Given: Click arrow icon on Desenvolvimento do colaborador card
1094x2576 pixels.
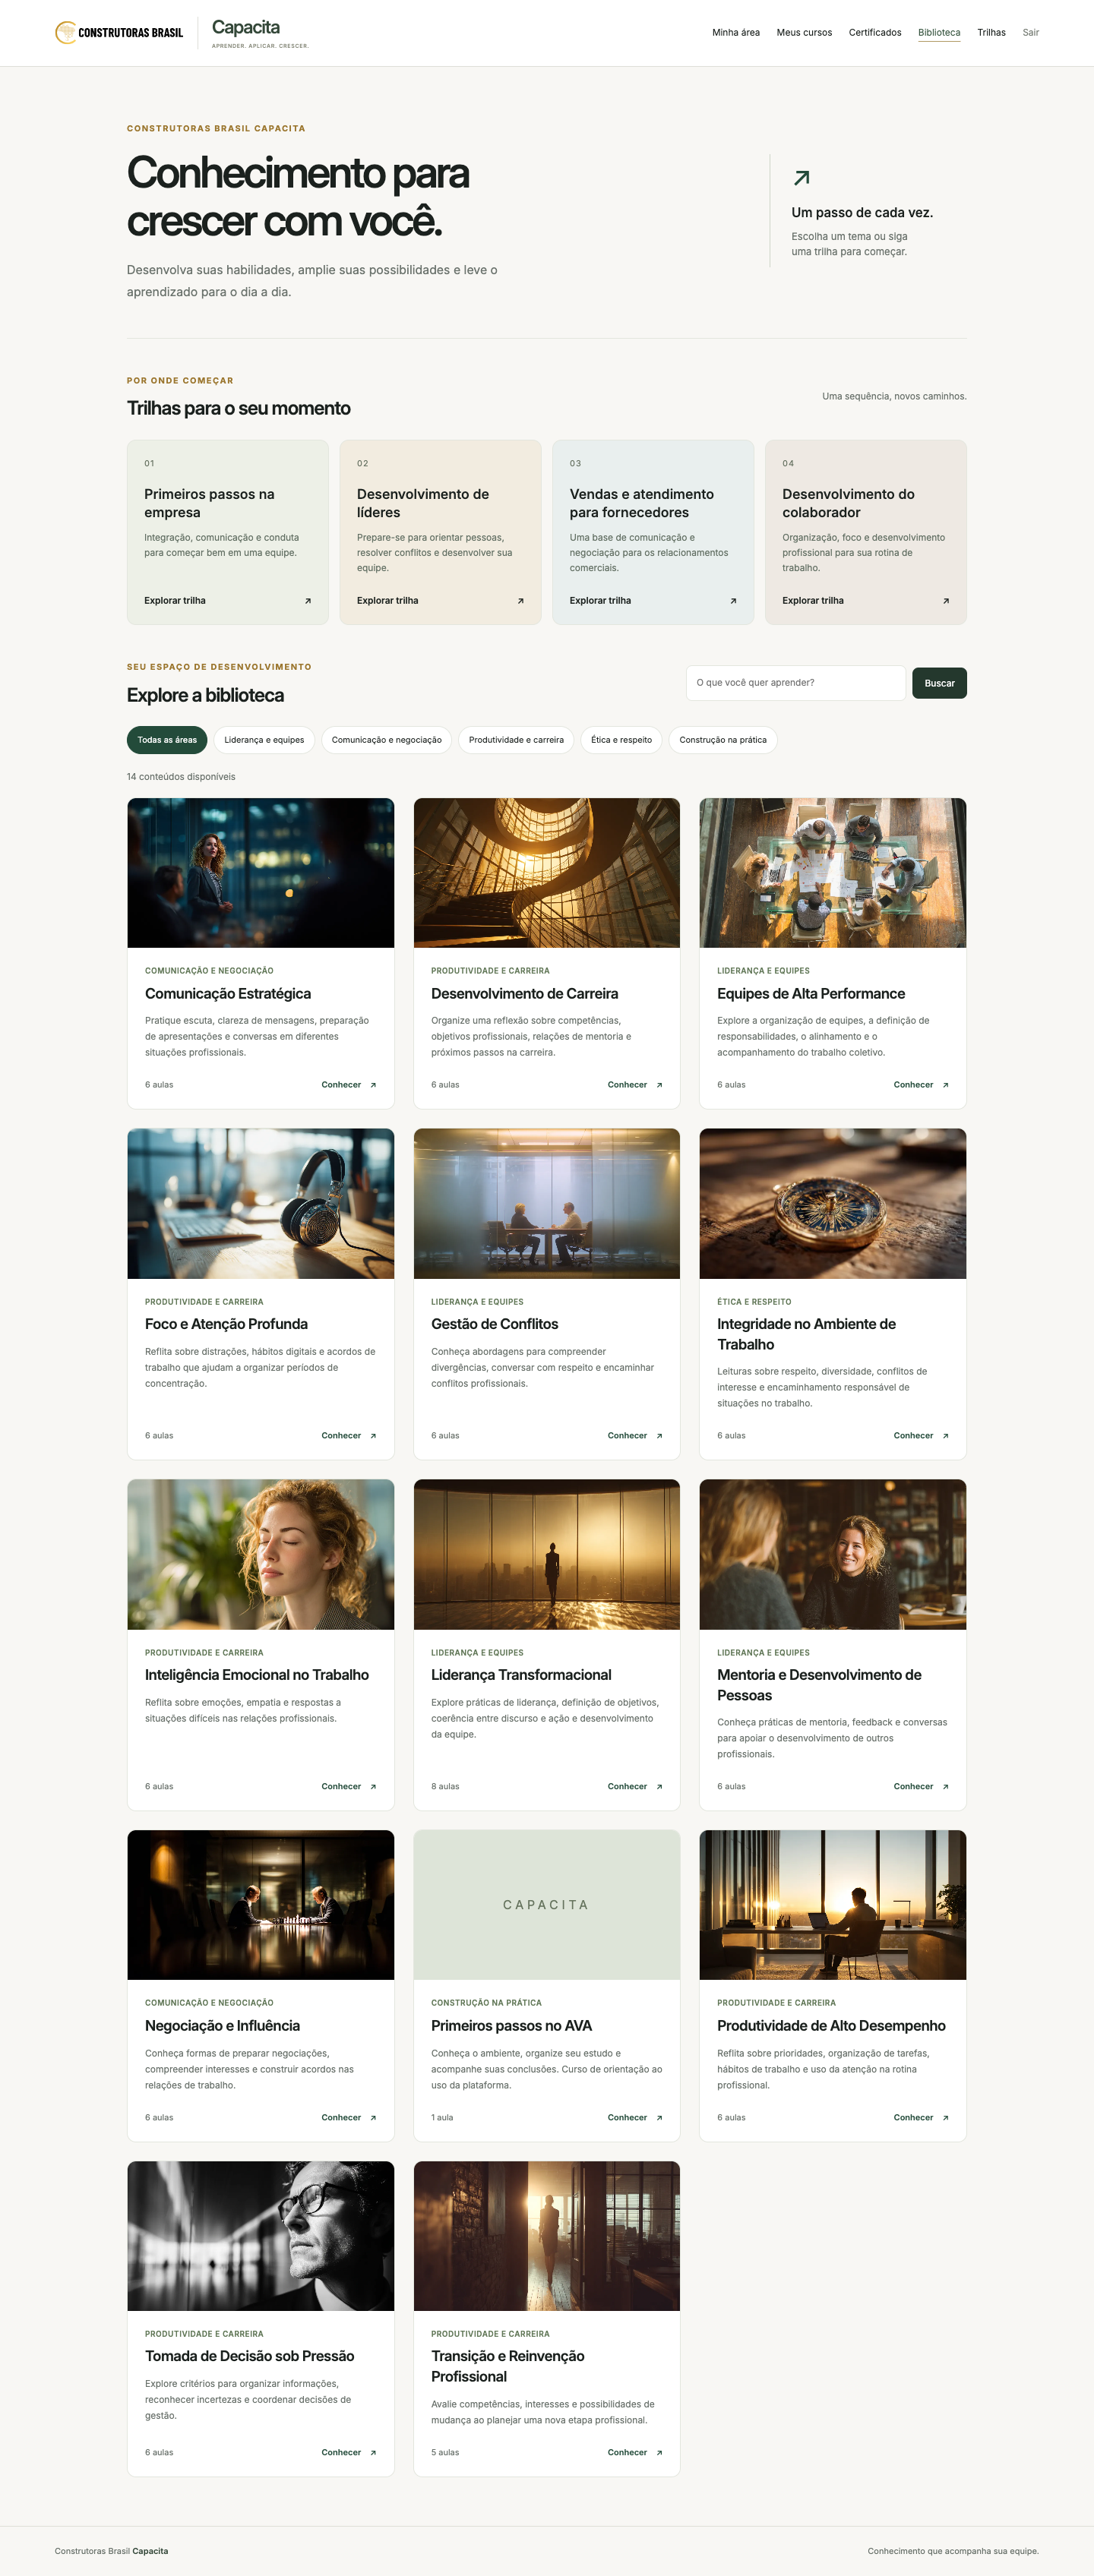Looking at the screenshot, I should 946,601.
